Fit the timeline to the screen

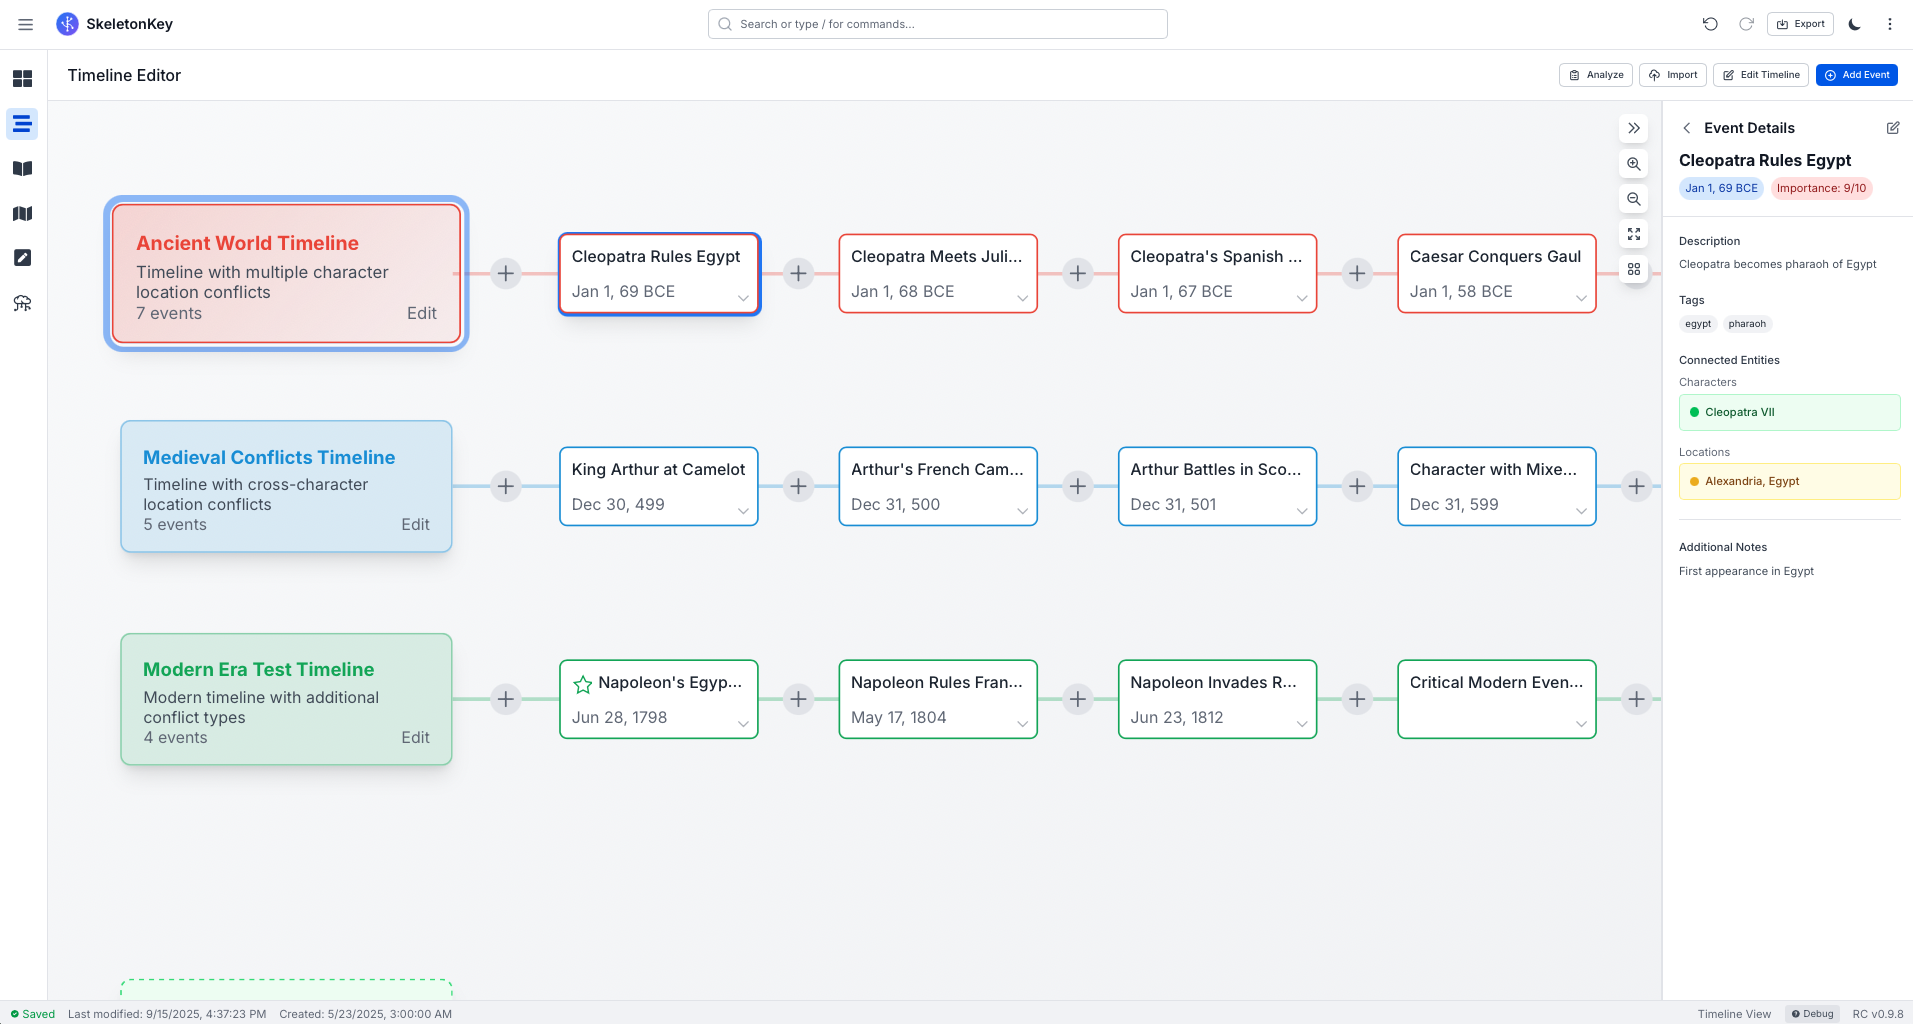(x=1633, y=234)
